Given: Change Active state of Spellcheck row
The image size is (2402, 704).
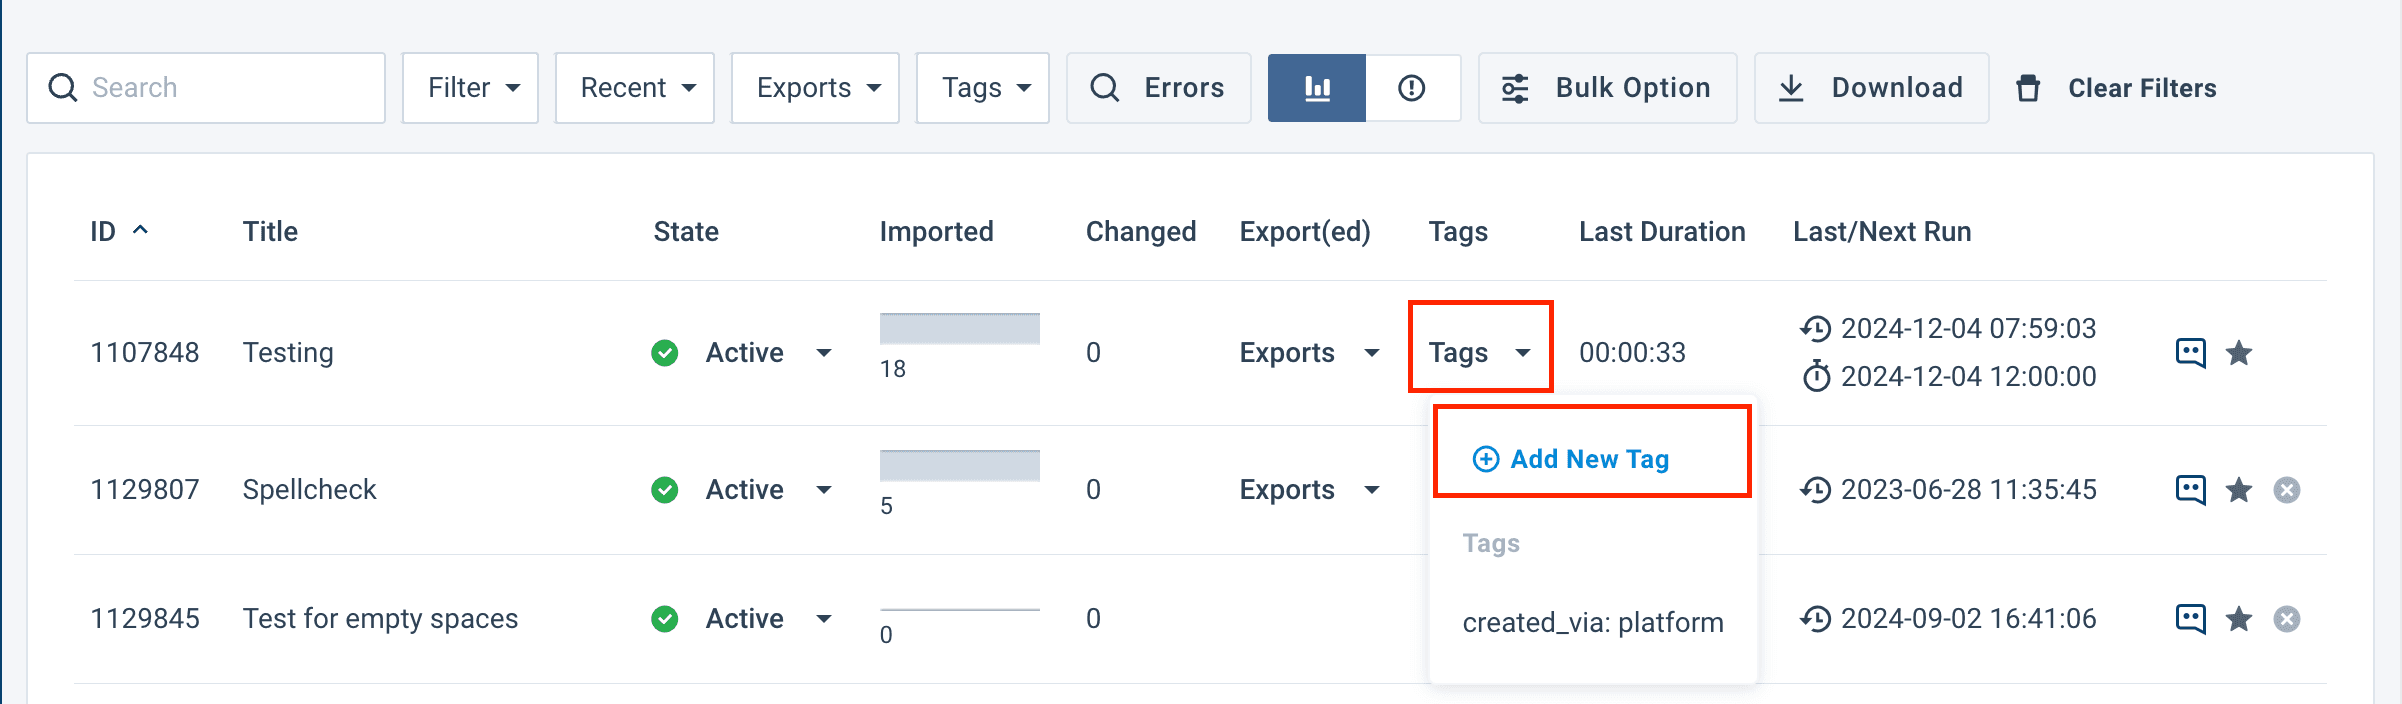Looking at the screenshot, I should click(766, 490).
